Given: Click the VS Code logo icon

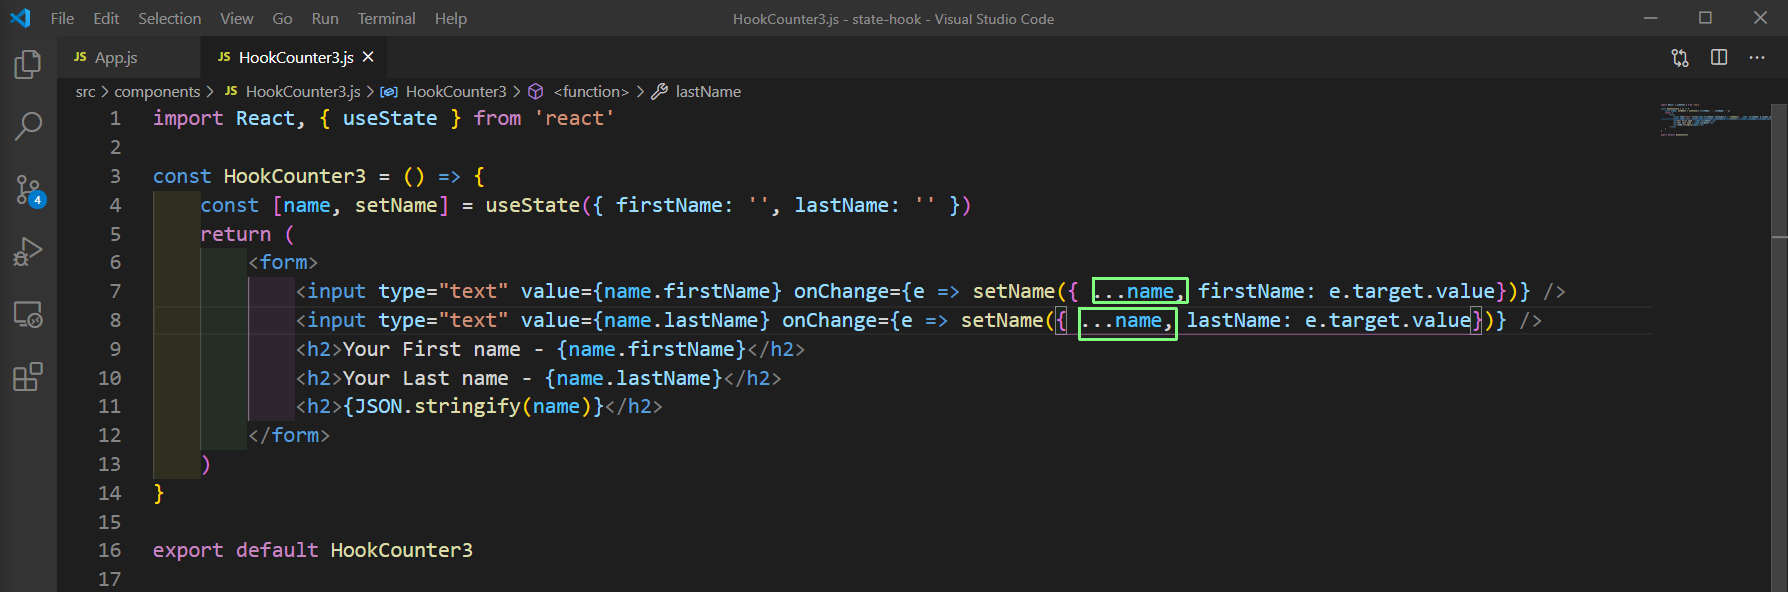Looking at the screenshot, I should pyautogui.click(x=20, y=18).
